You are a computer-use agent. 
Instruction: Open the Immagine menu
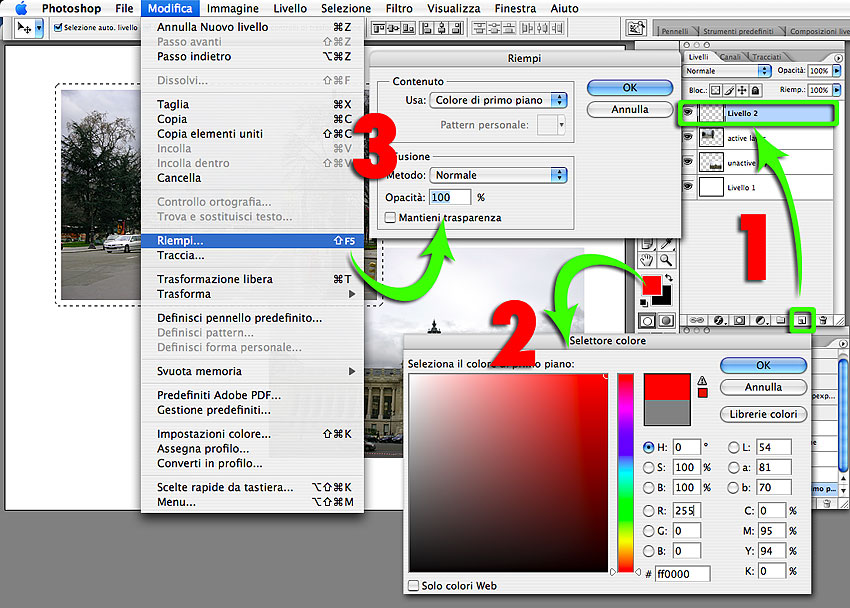tap(233, 8)
